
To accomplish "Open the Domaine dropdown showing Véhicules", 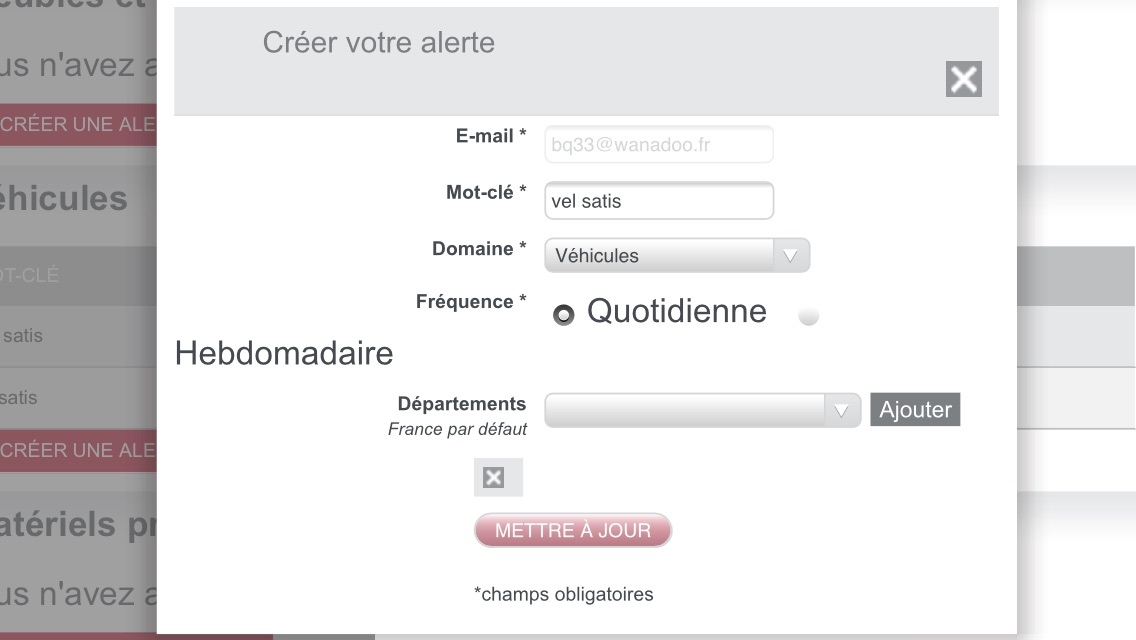I will point(660,256).
